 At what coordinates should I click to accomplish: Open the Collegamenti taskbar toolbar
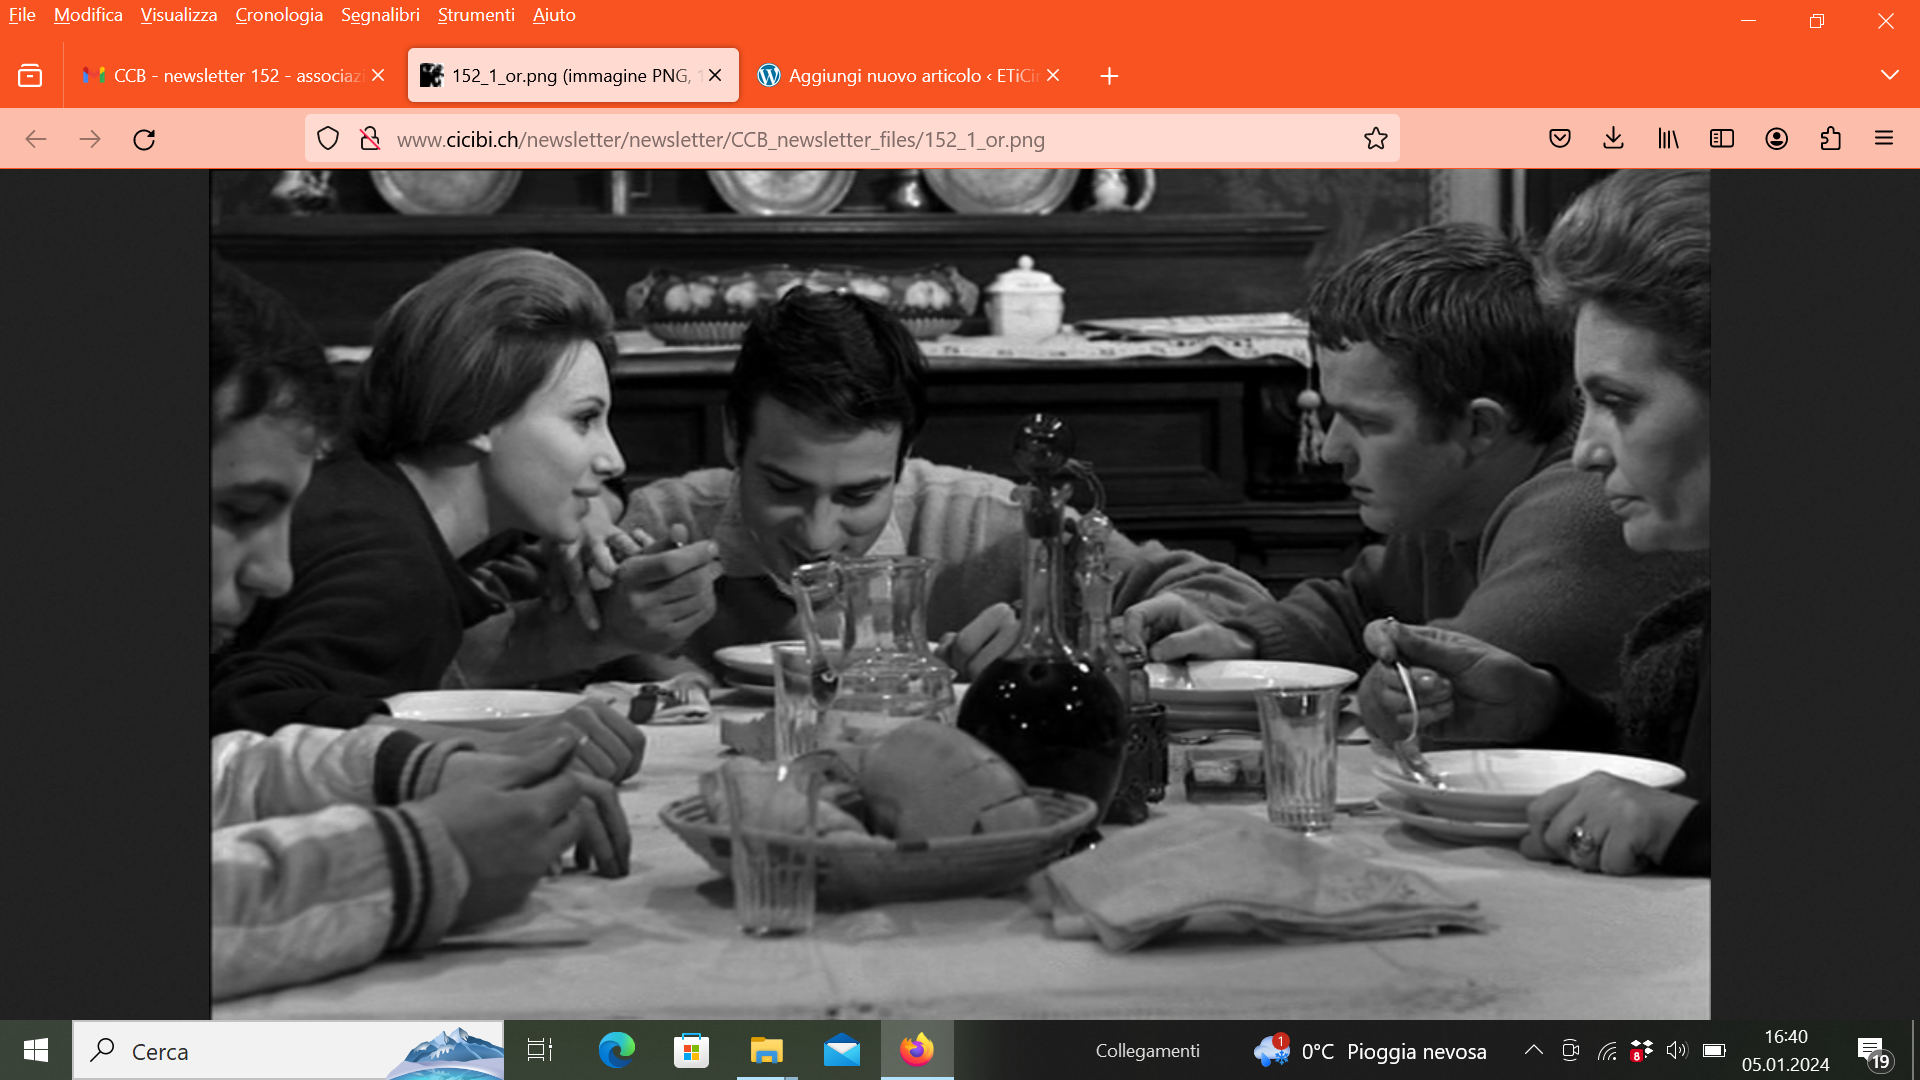[x=1147, y=1051]
